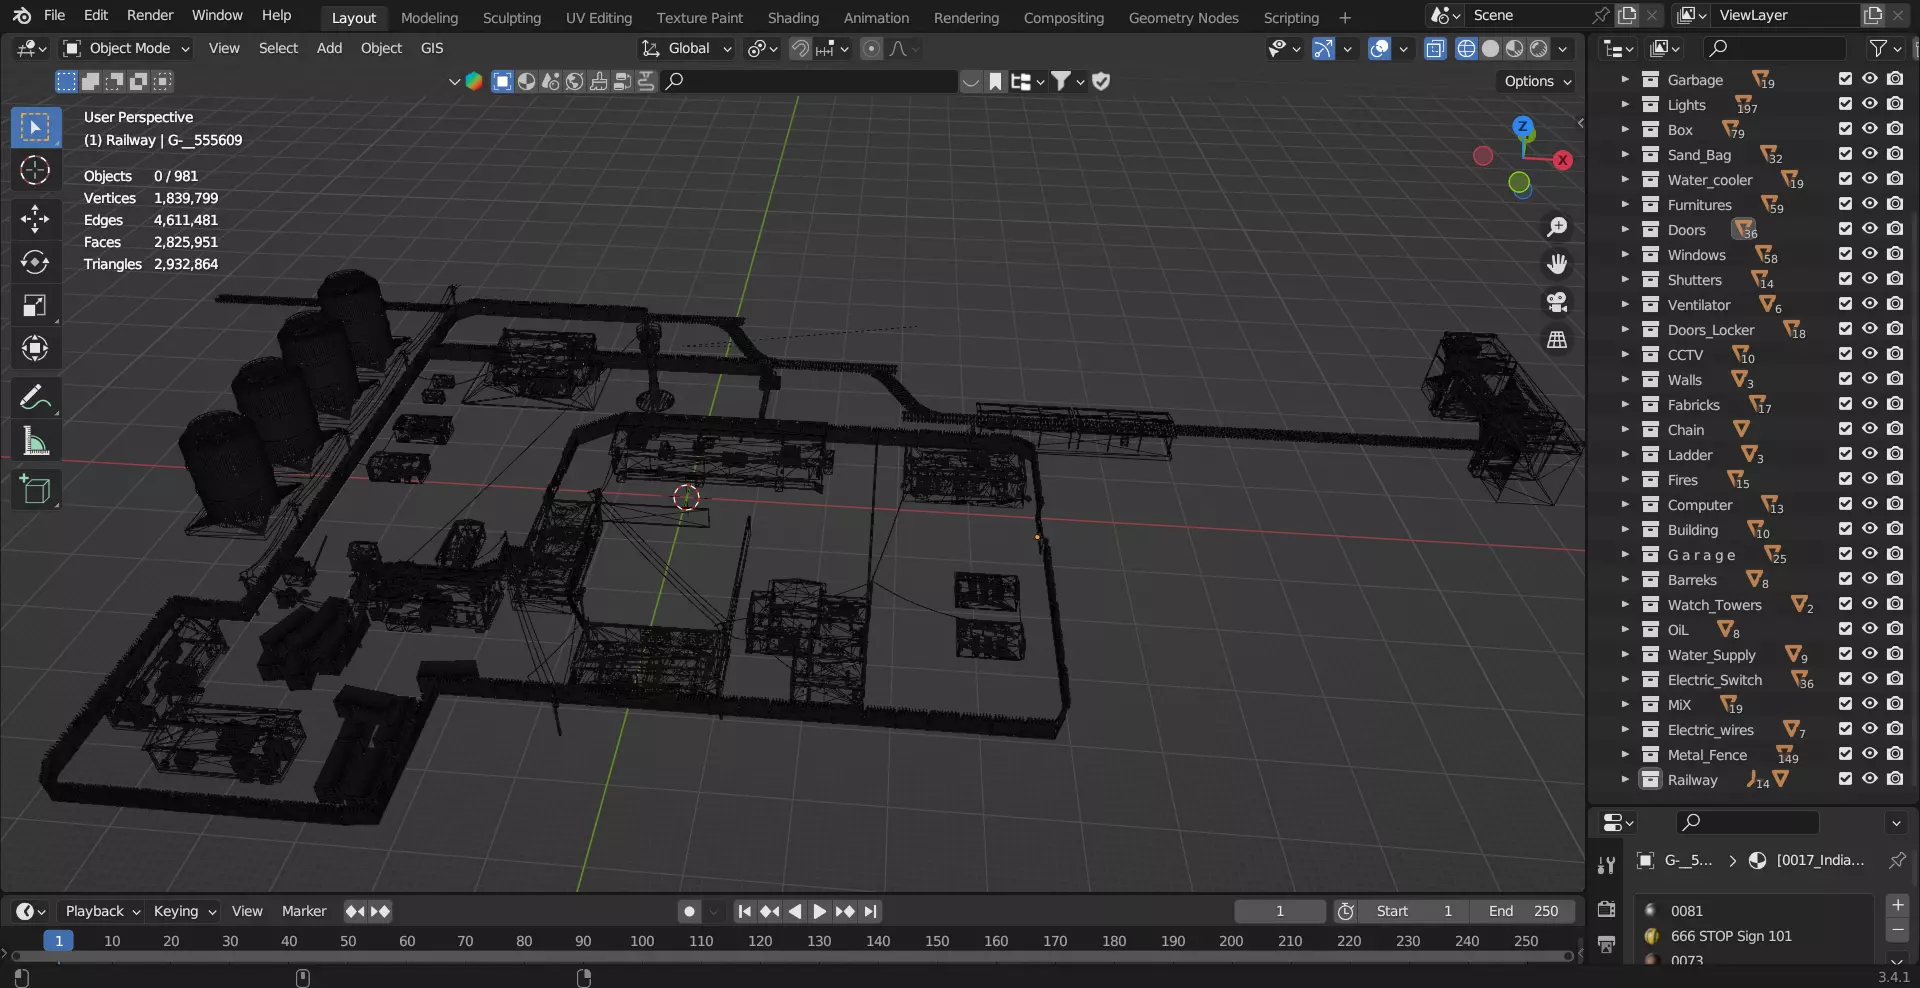This screenshot has height=988, width=1920.
Task: Select the Annotate tool
Action: 35,398
